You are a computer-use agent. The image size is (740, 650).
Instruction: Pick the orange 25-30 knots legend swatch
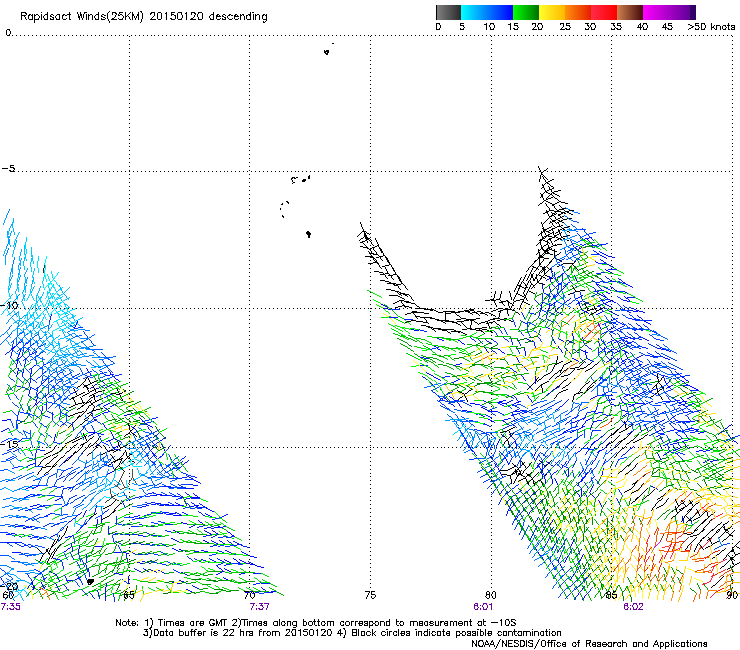[578, 12]
